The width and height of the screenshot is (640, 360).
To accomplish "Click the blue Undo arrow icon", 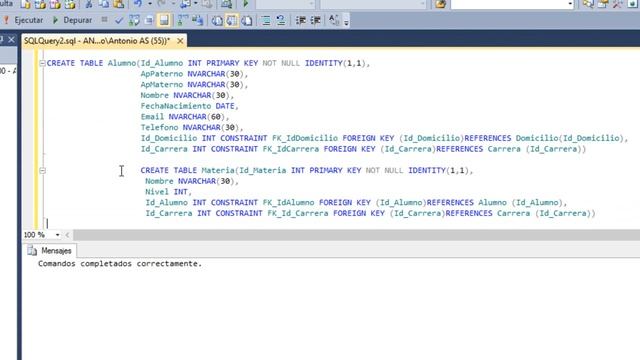I will [x=138, y=4].
